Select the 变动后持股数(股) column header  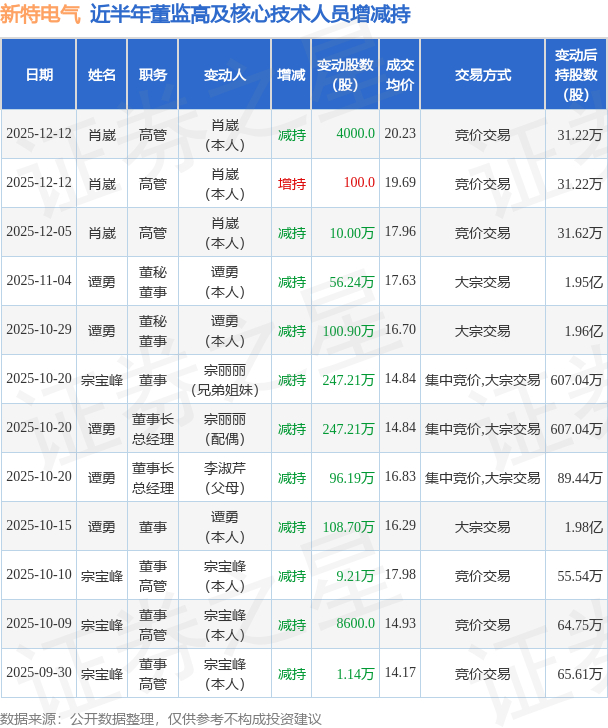[576, 75]
